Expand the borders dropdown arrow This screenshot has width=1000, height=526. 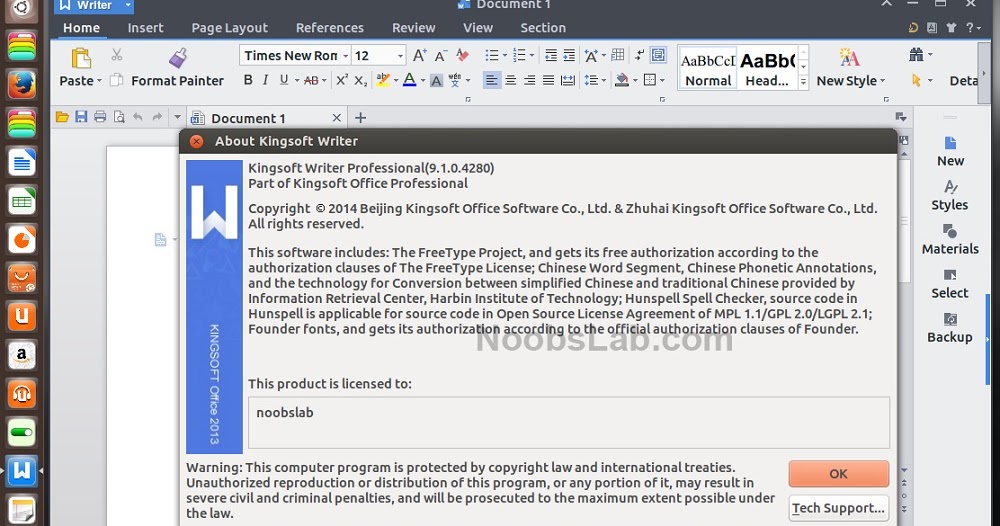[662, 80]
